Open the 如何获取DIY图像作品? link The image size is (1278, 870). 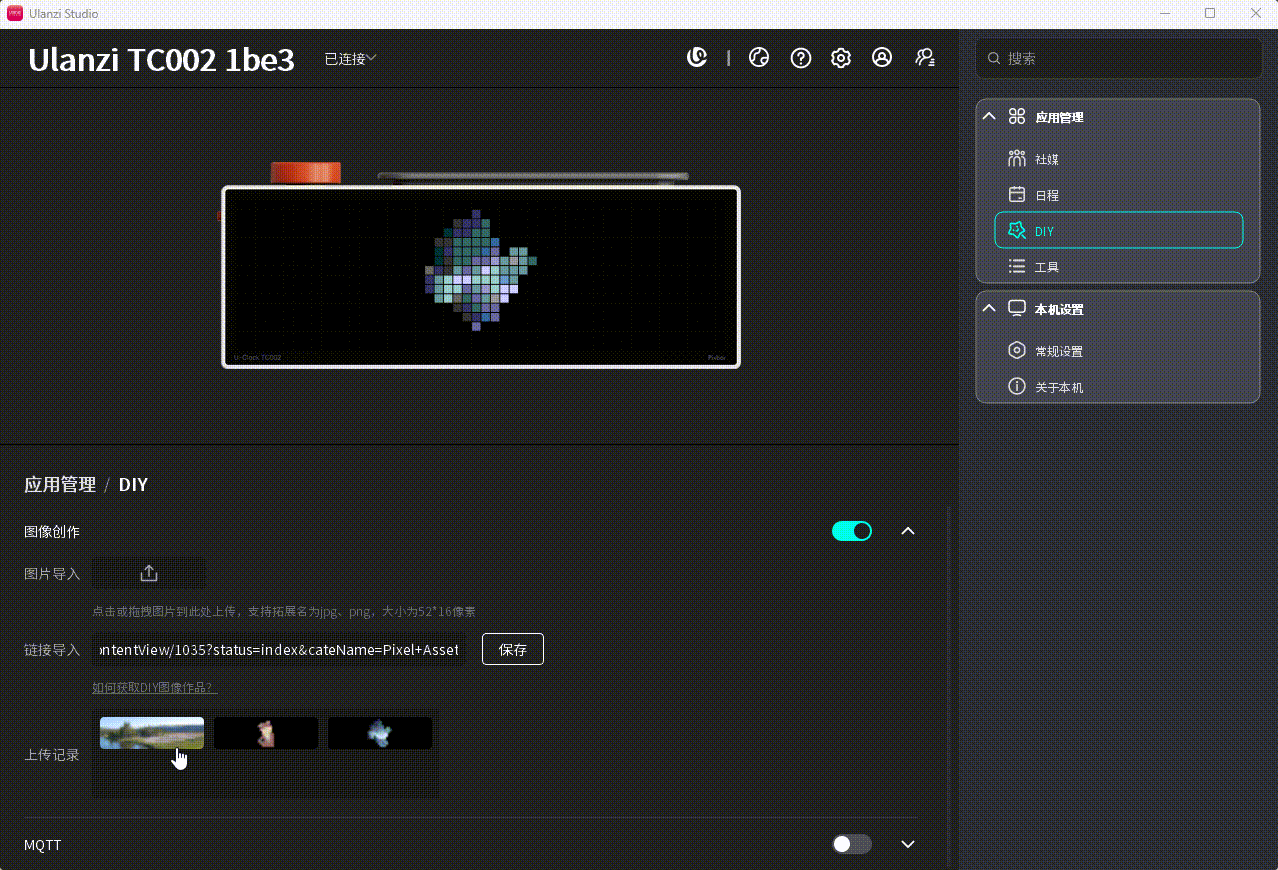pos(154,687)
